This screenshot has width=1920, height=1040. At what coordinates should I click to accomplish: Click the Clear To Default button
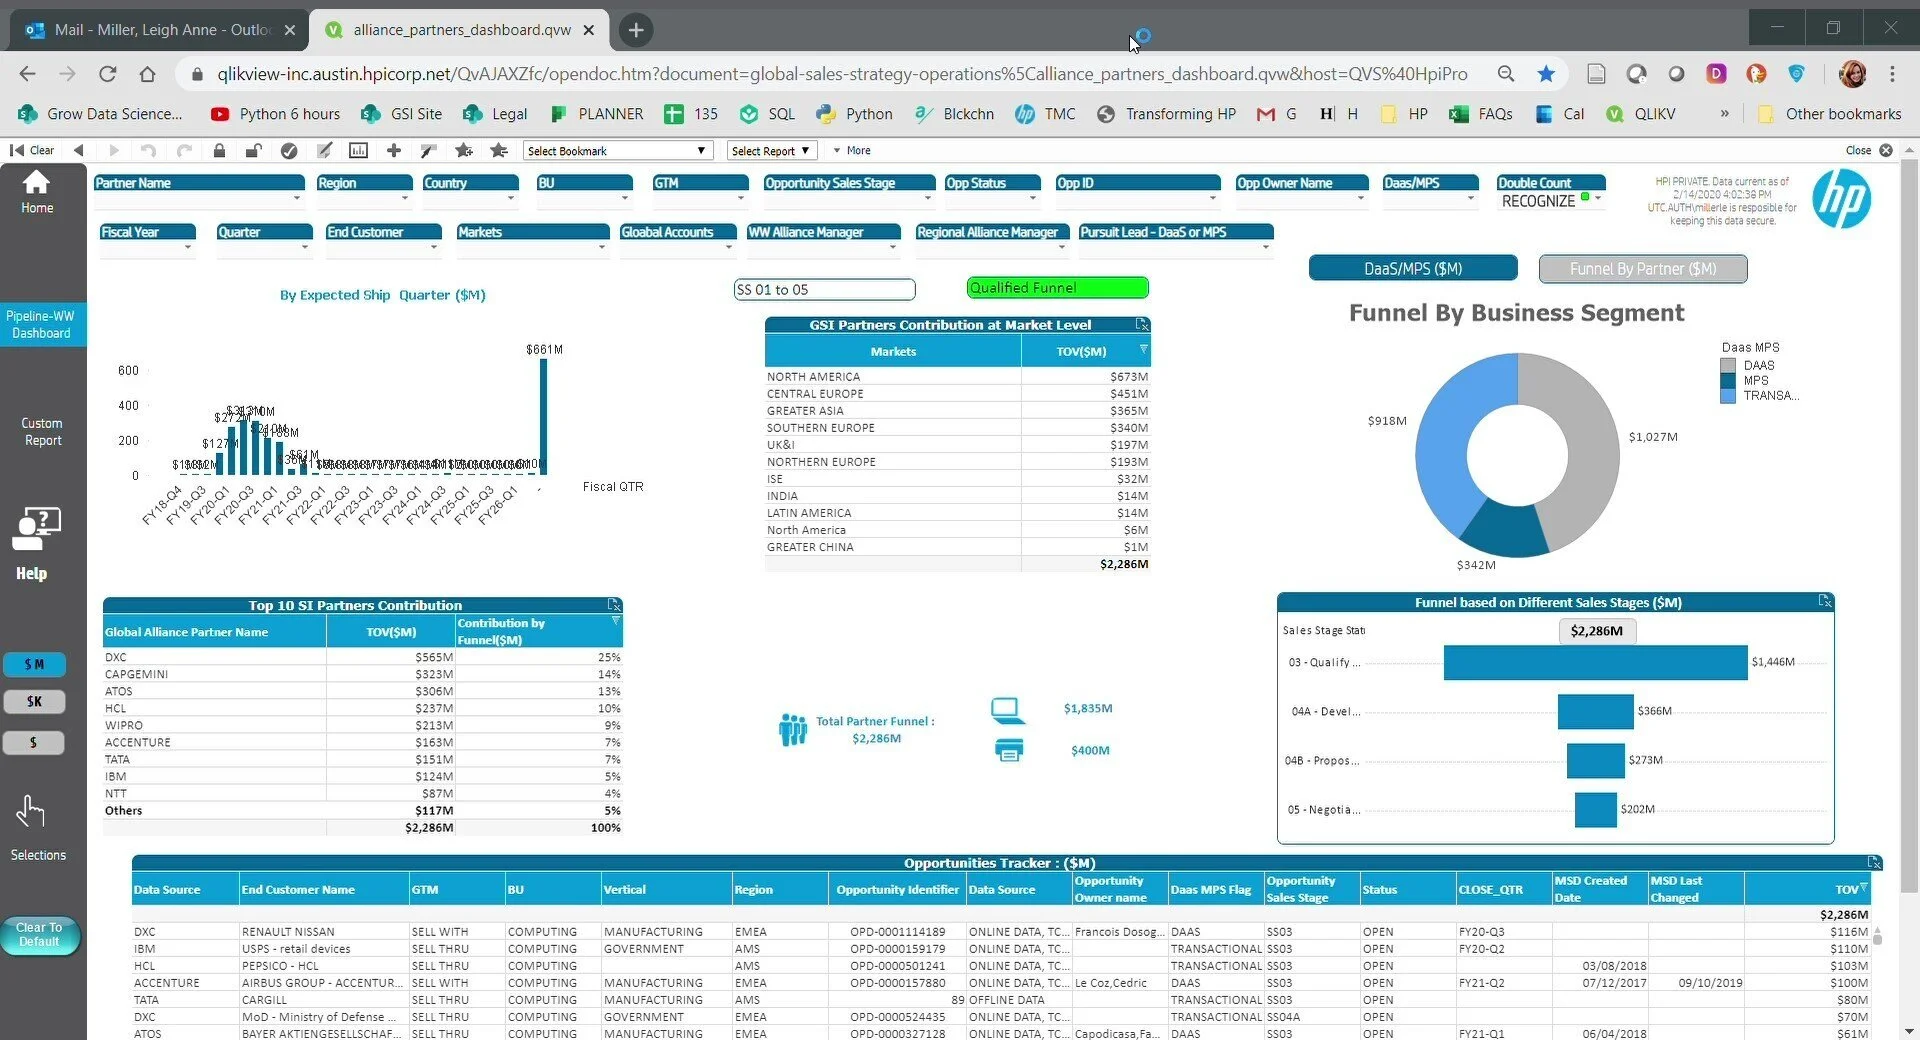coord(40,935)
